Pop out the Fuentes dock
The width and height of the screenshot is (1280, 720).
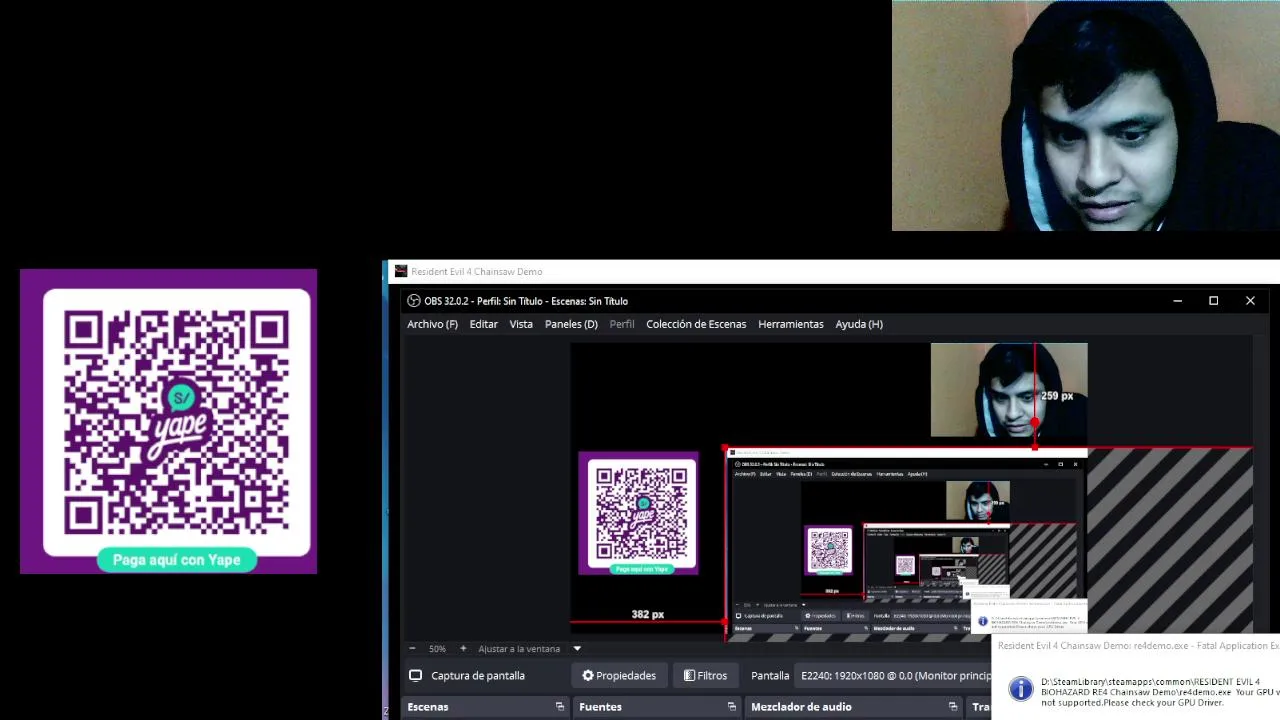coord(731,707)
